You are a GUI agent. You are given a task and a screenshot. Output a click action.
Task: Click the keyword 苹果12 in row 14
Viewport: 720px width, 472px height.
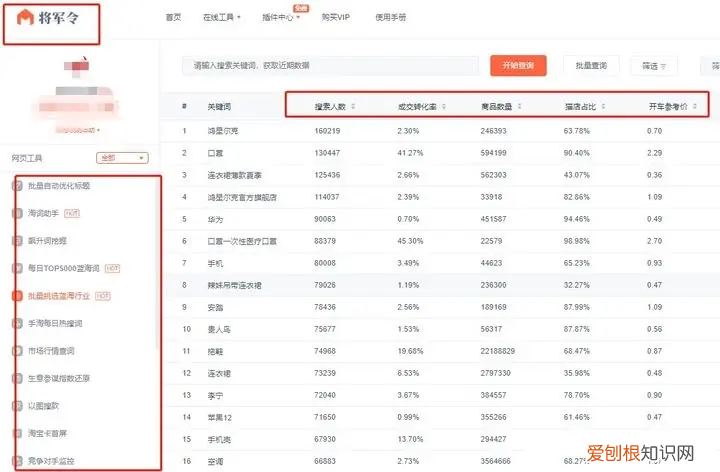219,417
